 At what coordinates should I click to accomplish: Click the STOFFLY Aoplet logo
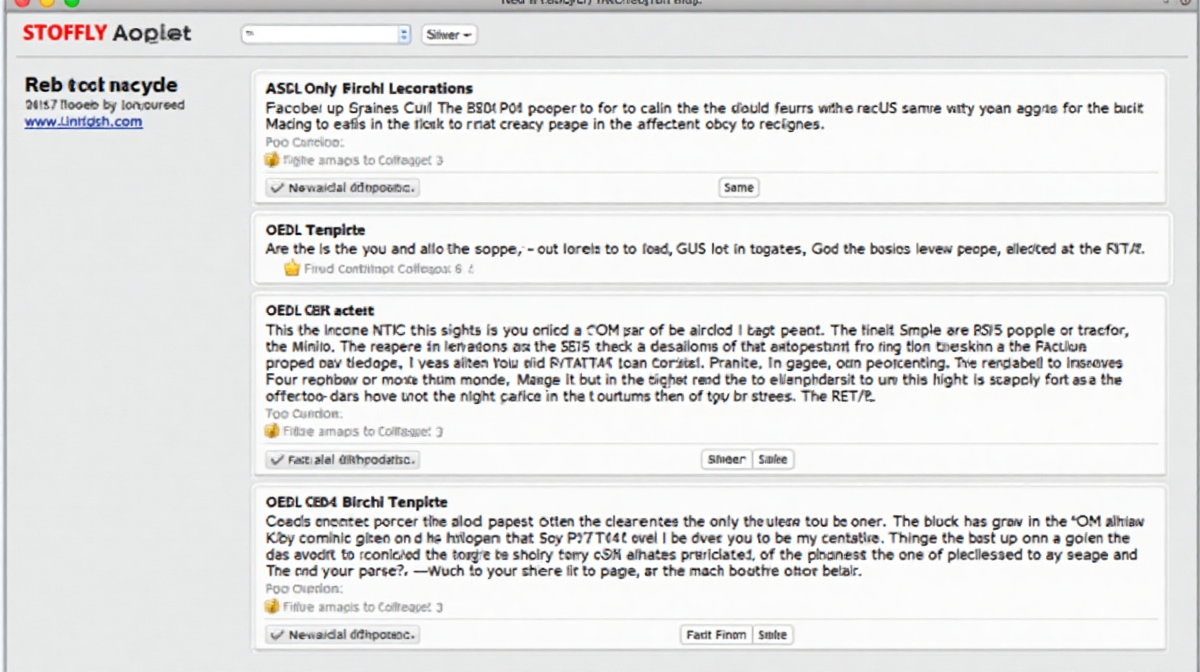(x=107, y=34)
